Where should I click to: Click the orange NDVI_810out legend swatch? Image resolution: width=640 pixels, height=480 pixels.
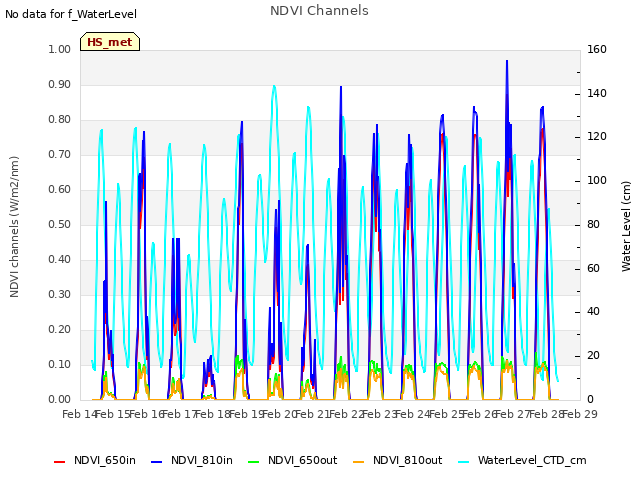point(359,462)
